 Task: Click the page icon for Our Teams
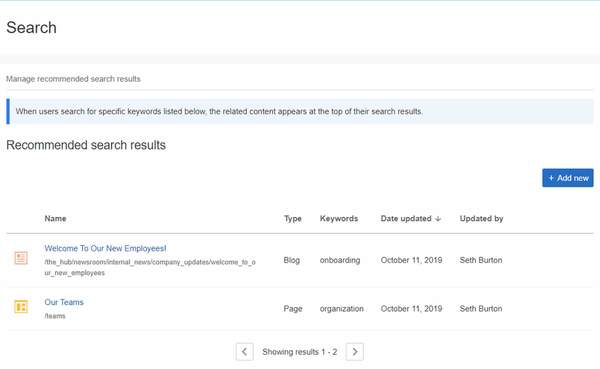21,307
